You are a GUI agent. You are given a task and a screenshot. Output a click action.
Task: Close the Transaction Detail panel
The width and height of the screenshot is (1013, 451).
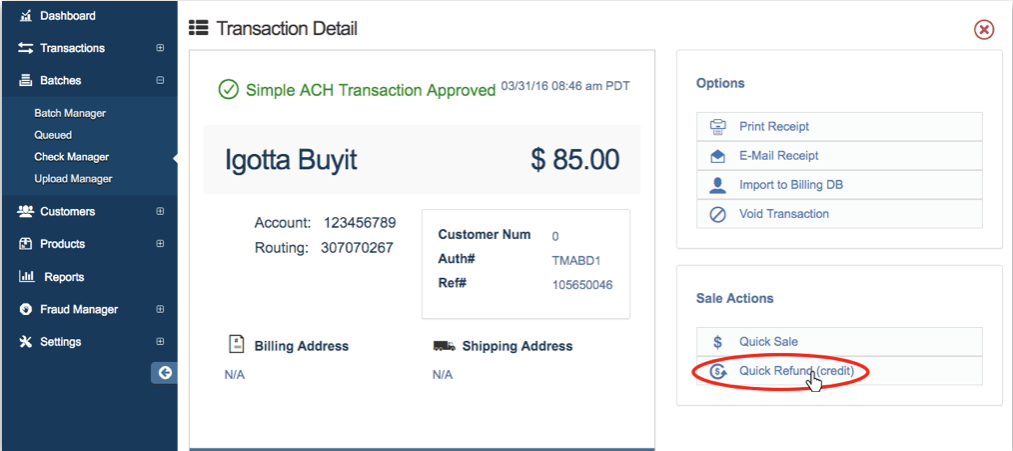coord(984,29)
